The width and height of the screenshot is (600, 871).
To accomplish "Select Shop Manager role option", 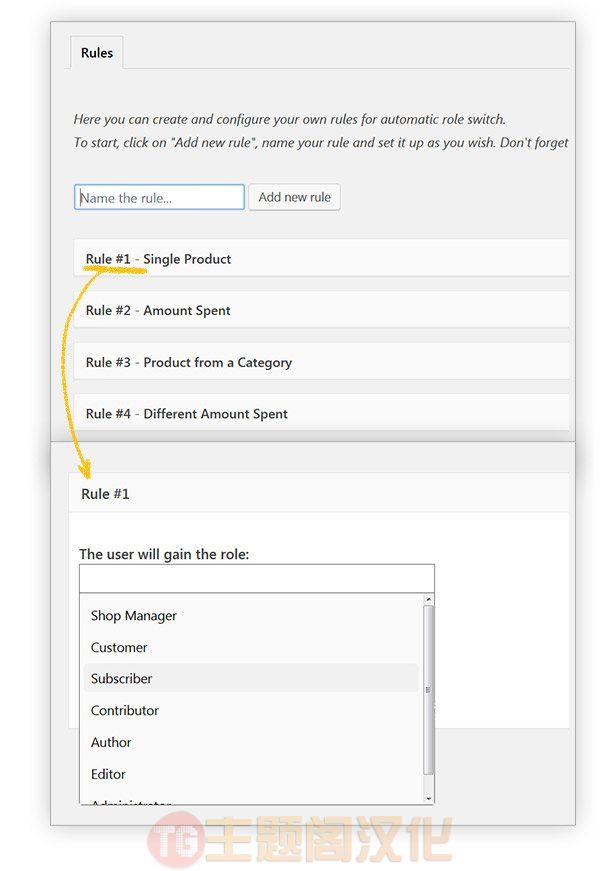I will click(251, 615).
